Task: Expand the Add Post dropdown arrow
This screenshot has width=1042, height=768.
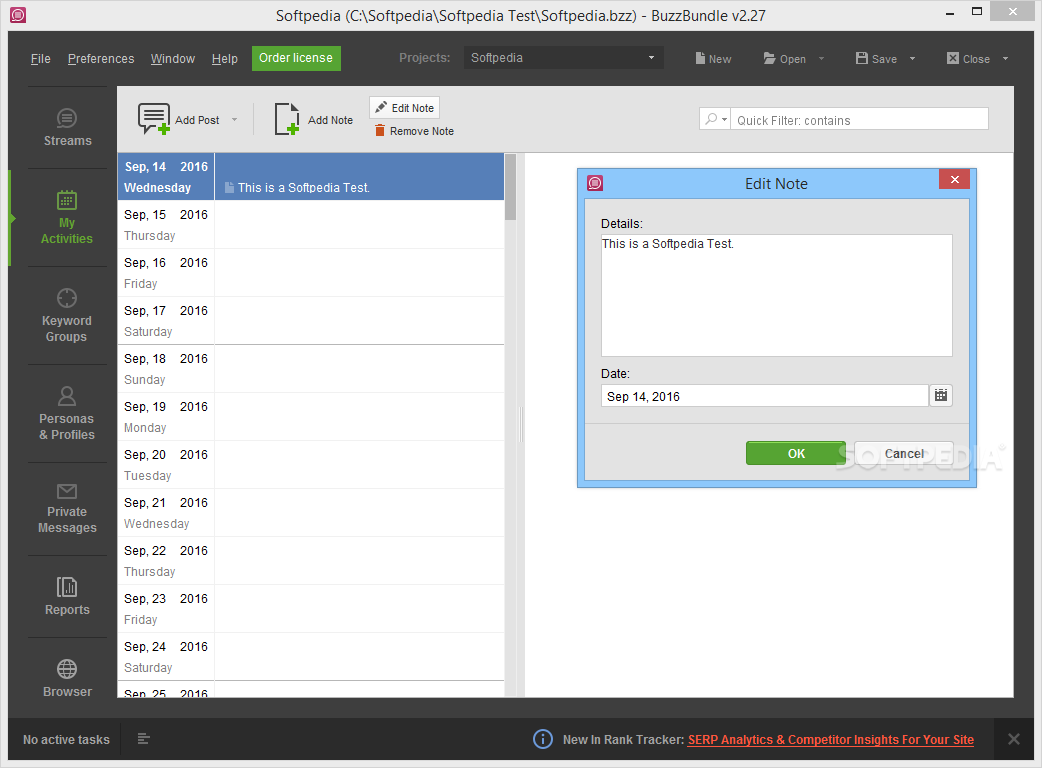Action: coord(235,120)
